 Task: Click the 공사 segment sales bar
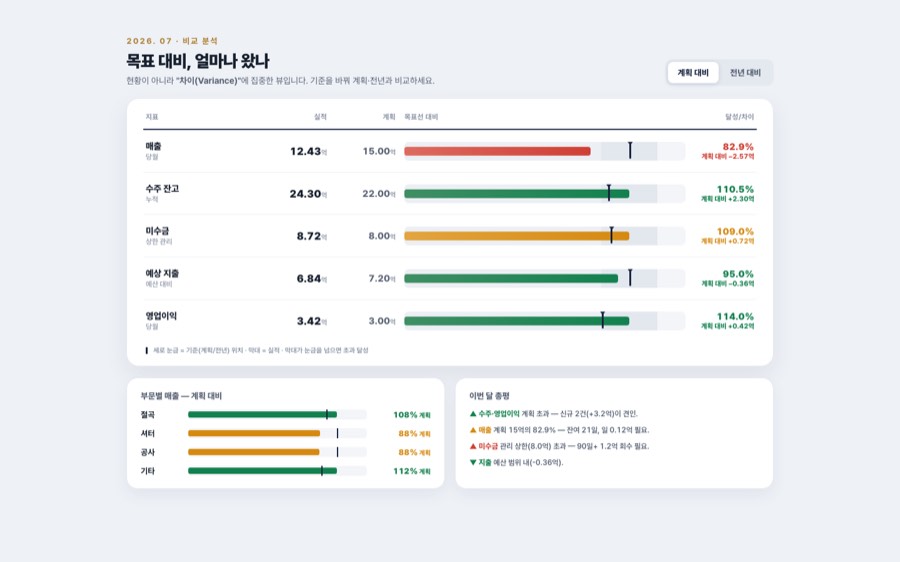click(x=254, y=452)
